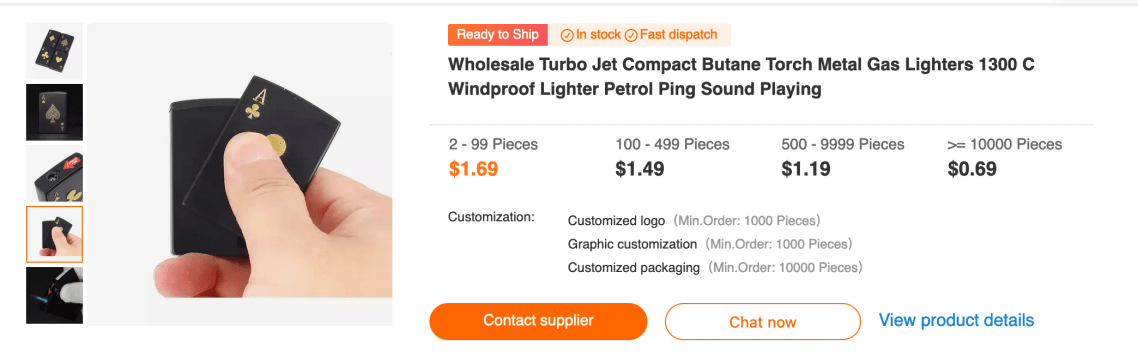Select the four-suit lighter thumbnail
This screenshot has height=363, width=1138.
[x=54, y=51]
